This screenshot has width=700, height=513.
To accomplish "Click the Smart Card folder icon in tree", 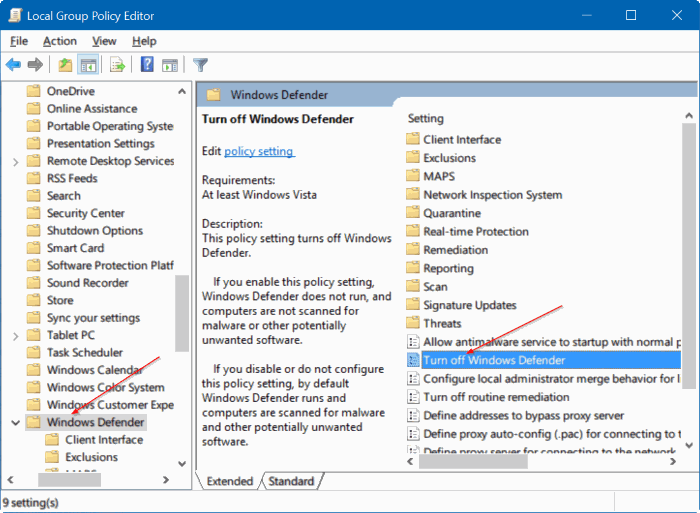I will click(33, 248).
